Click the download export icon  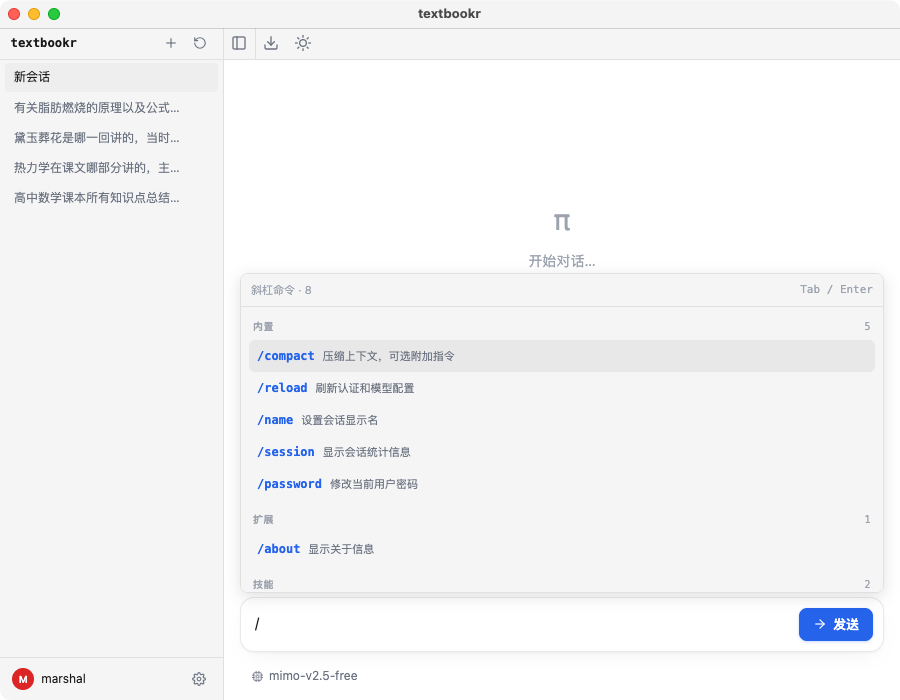271,43
